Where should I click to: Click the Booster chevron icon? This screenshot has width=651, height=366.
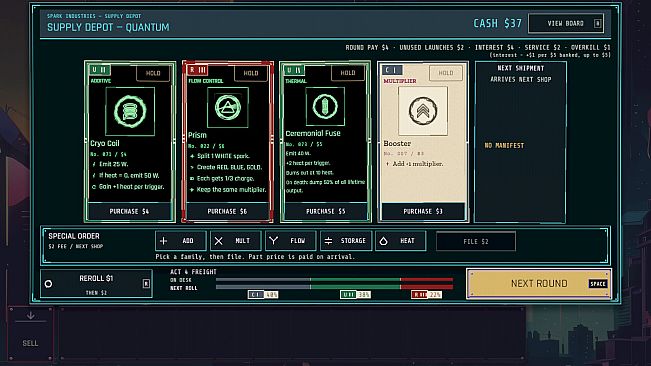coord(423,111)
